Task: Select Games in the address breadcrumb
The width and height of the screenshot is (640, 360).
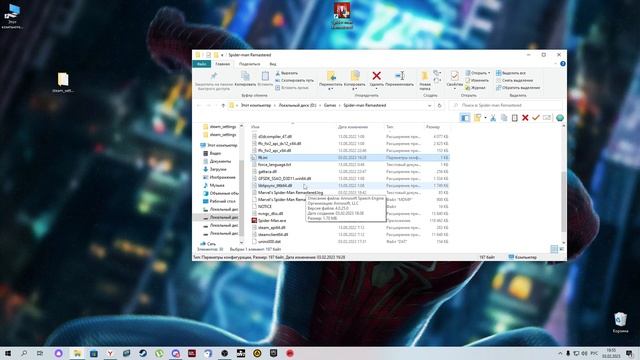Action: 330,106
